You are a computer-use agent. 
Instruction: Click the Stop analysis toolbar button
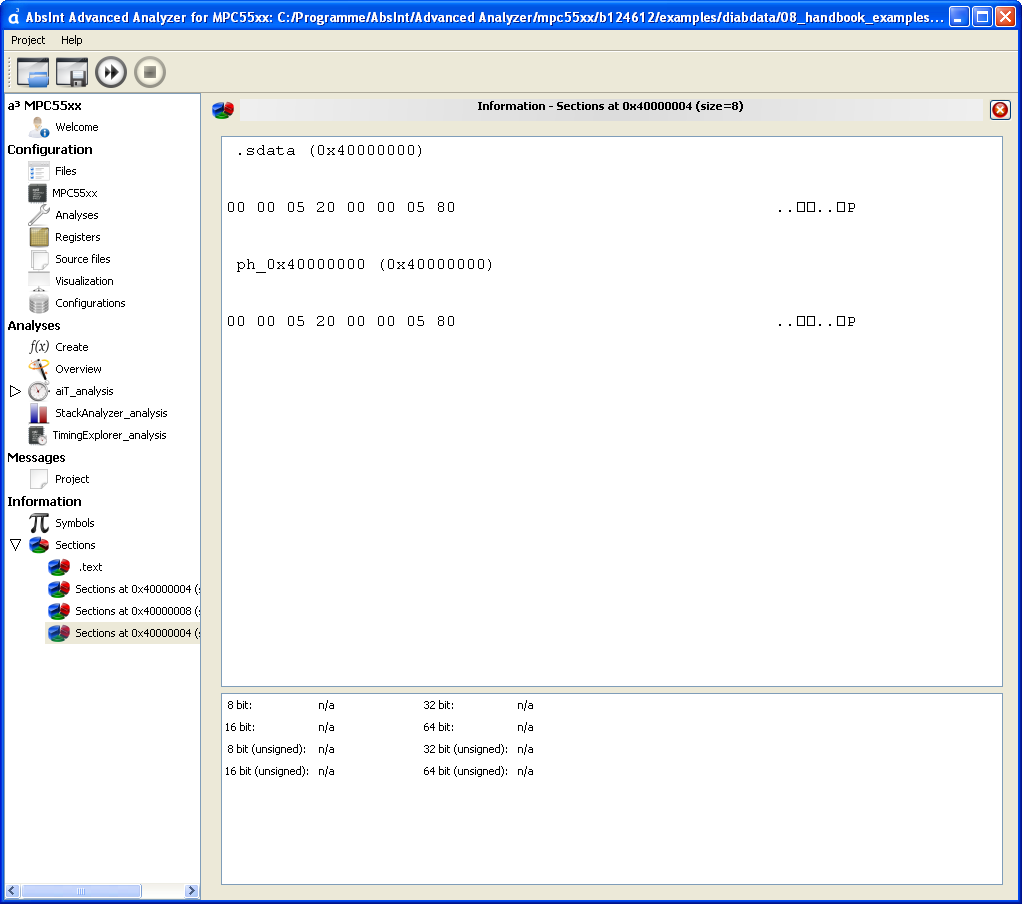tap(150, 72)
